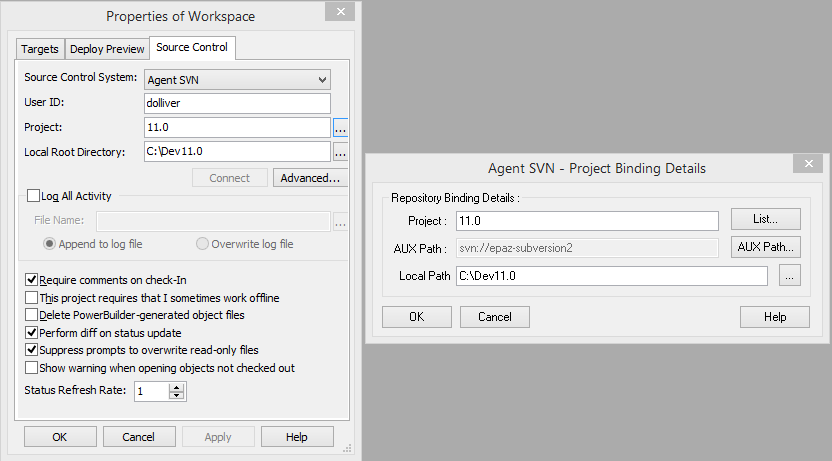The height and width of the screenshot is (461, 832).
Task: Switch to the Targets tab
Action: click(40, 49)
